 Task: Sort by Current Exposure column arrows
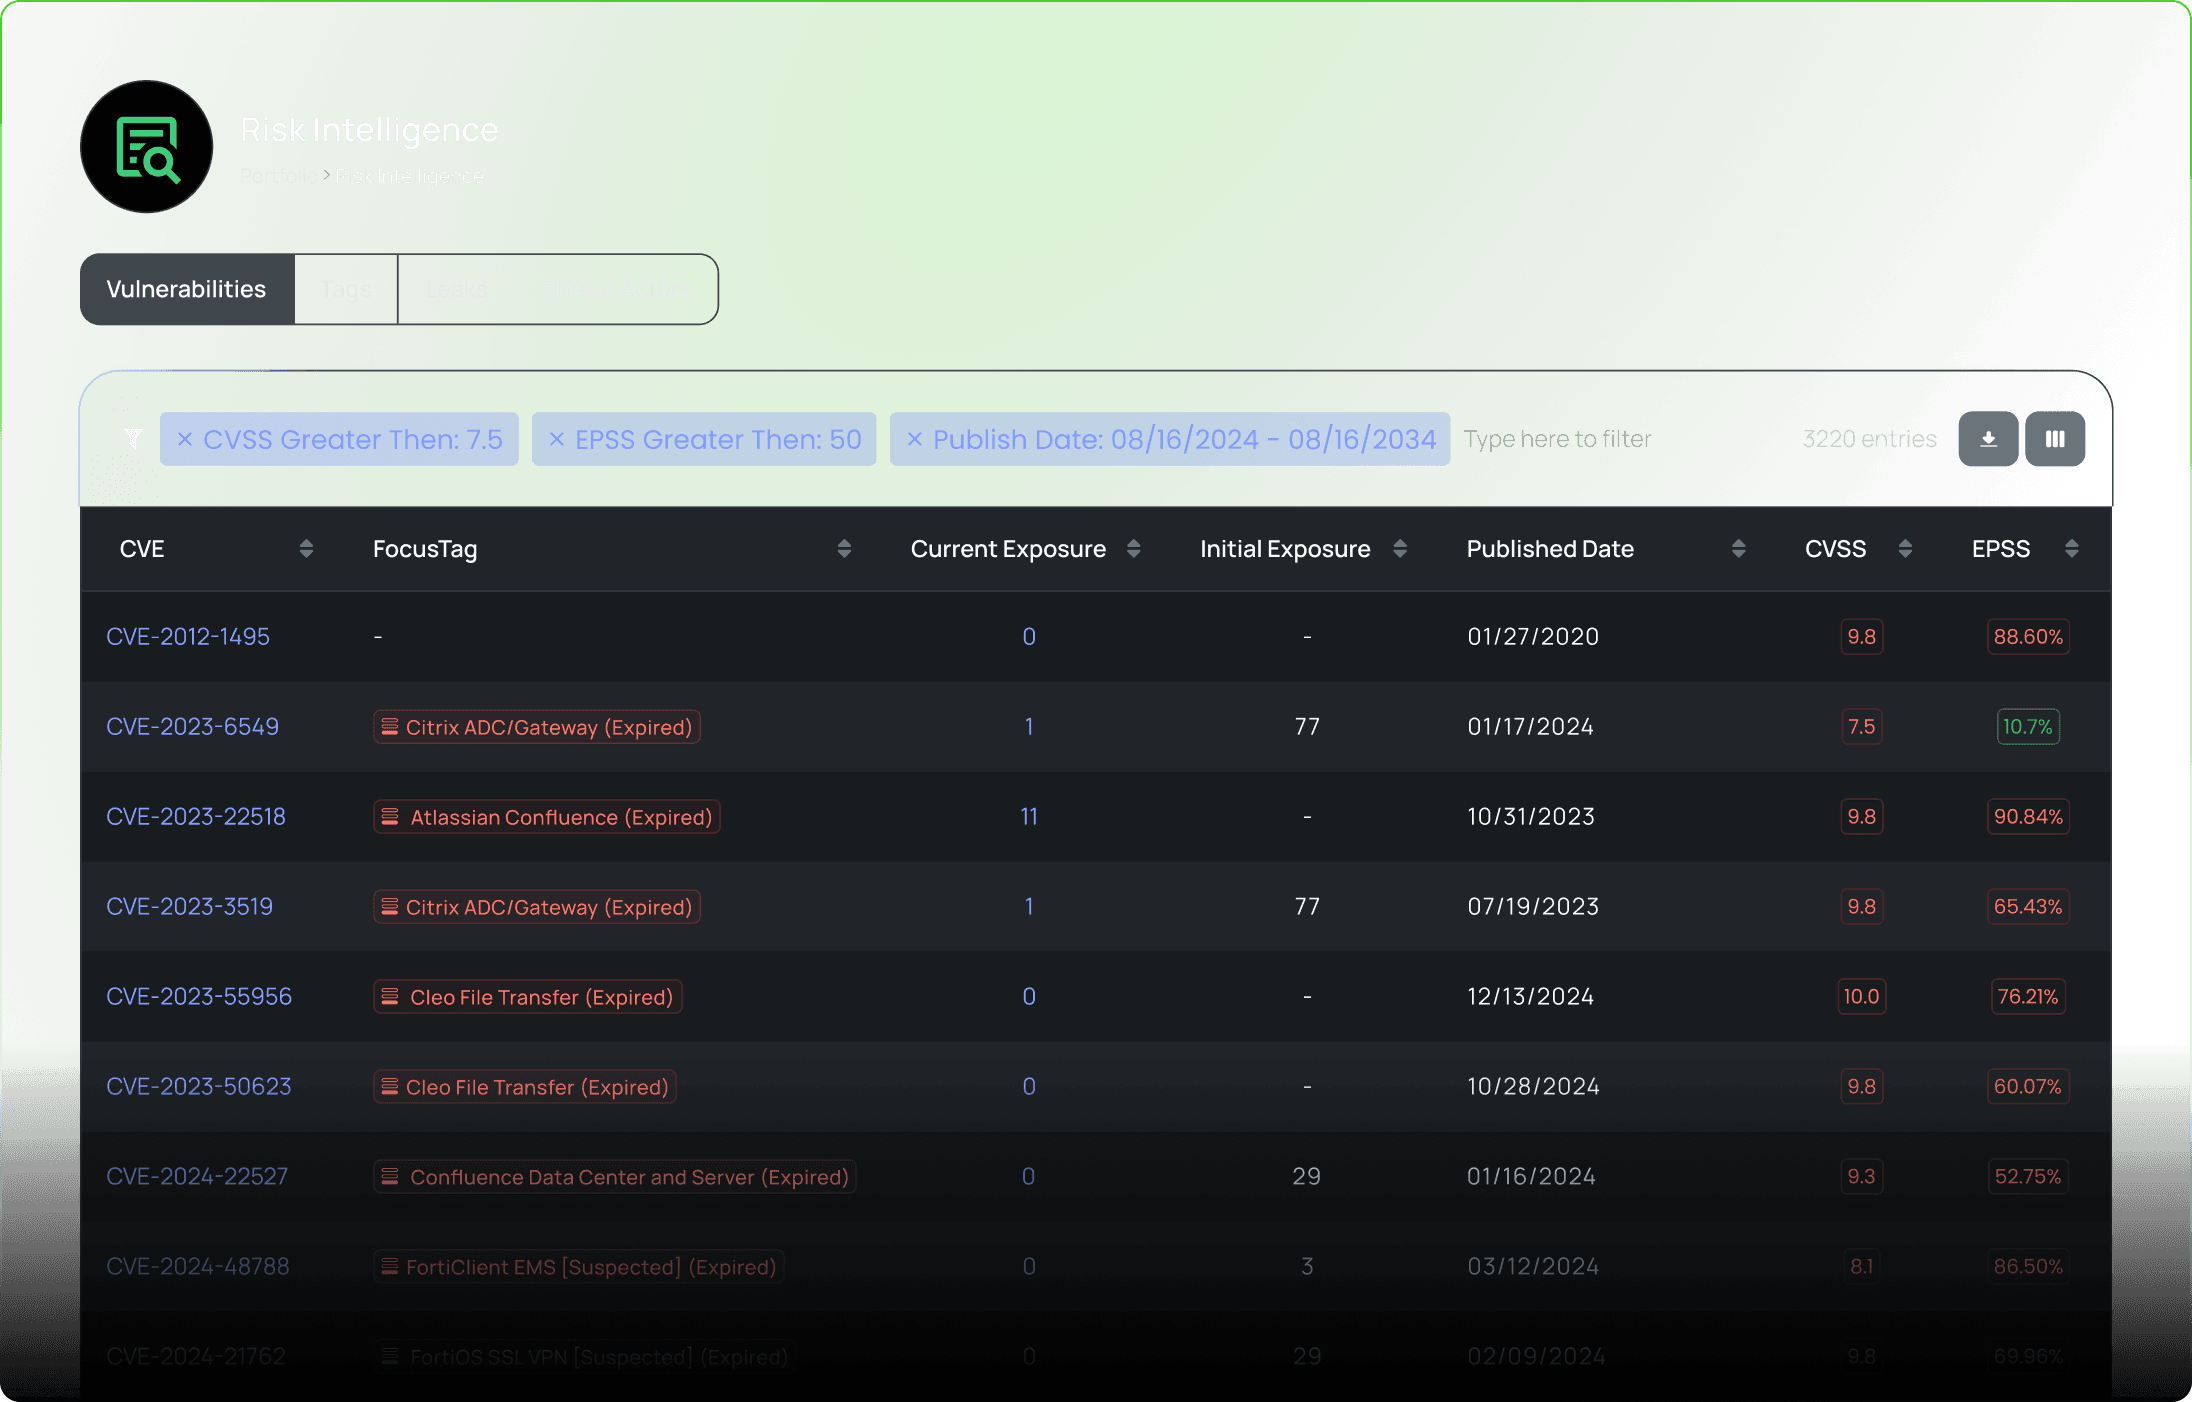click(x=1133, y=549)
